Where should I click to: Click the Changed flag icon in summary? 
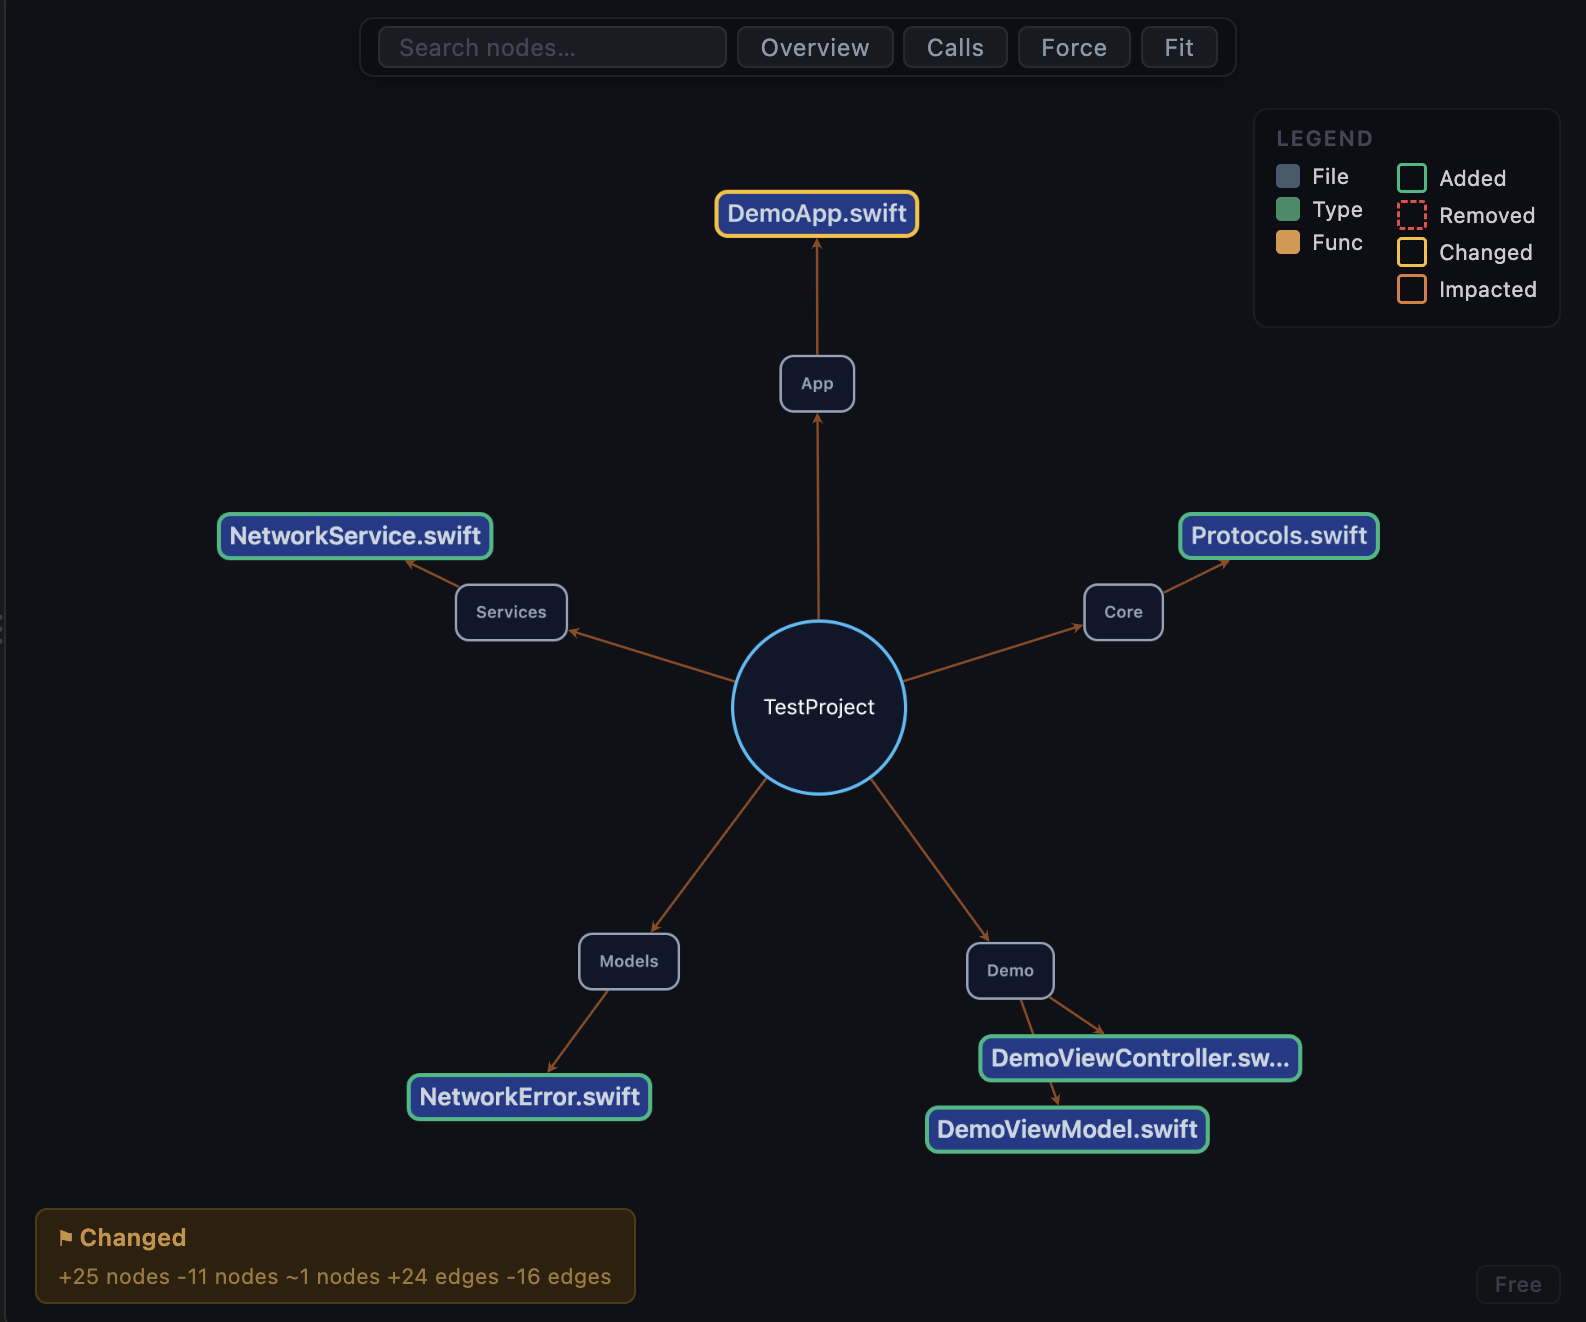(66, 1238)
